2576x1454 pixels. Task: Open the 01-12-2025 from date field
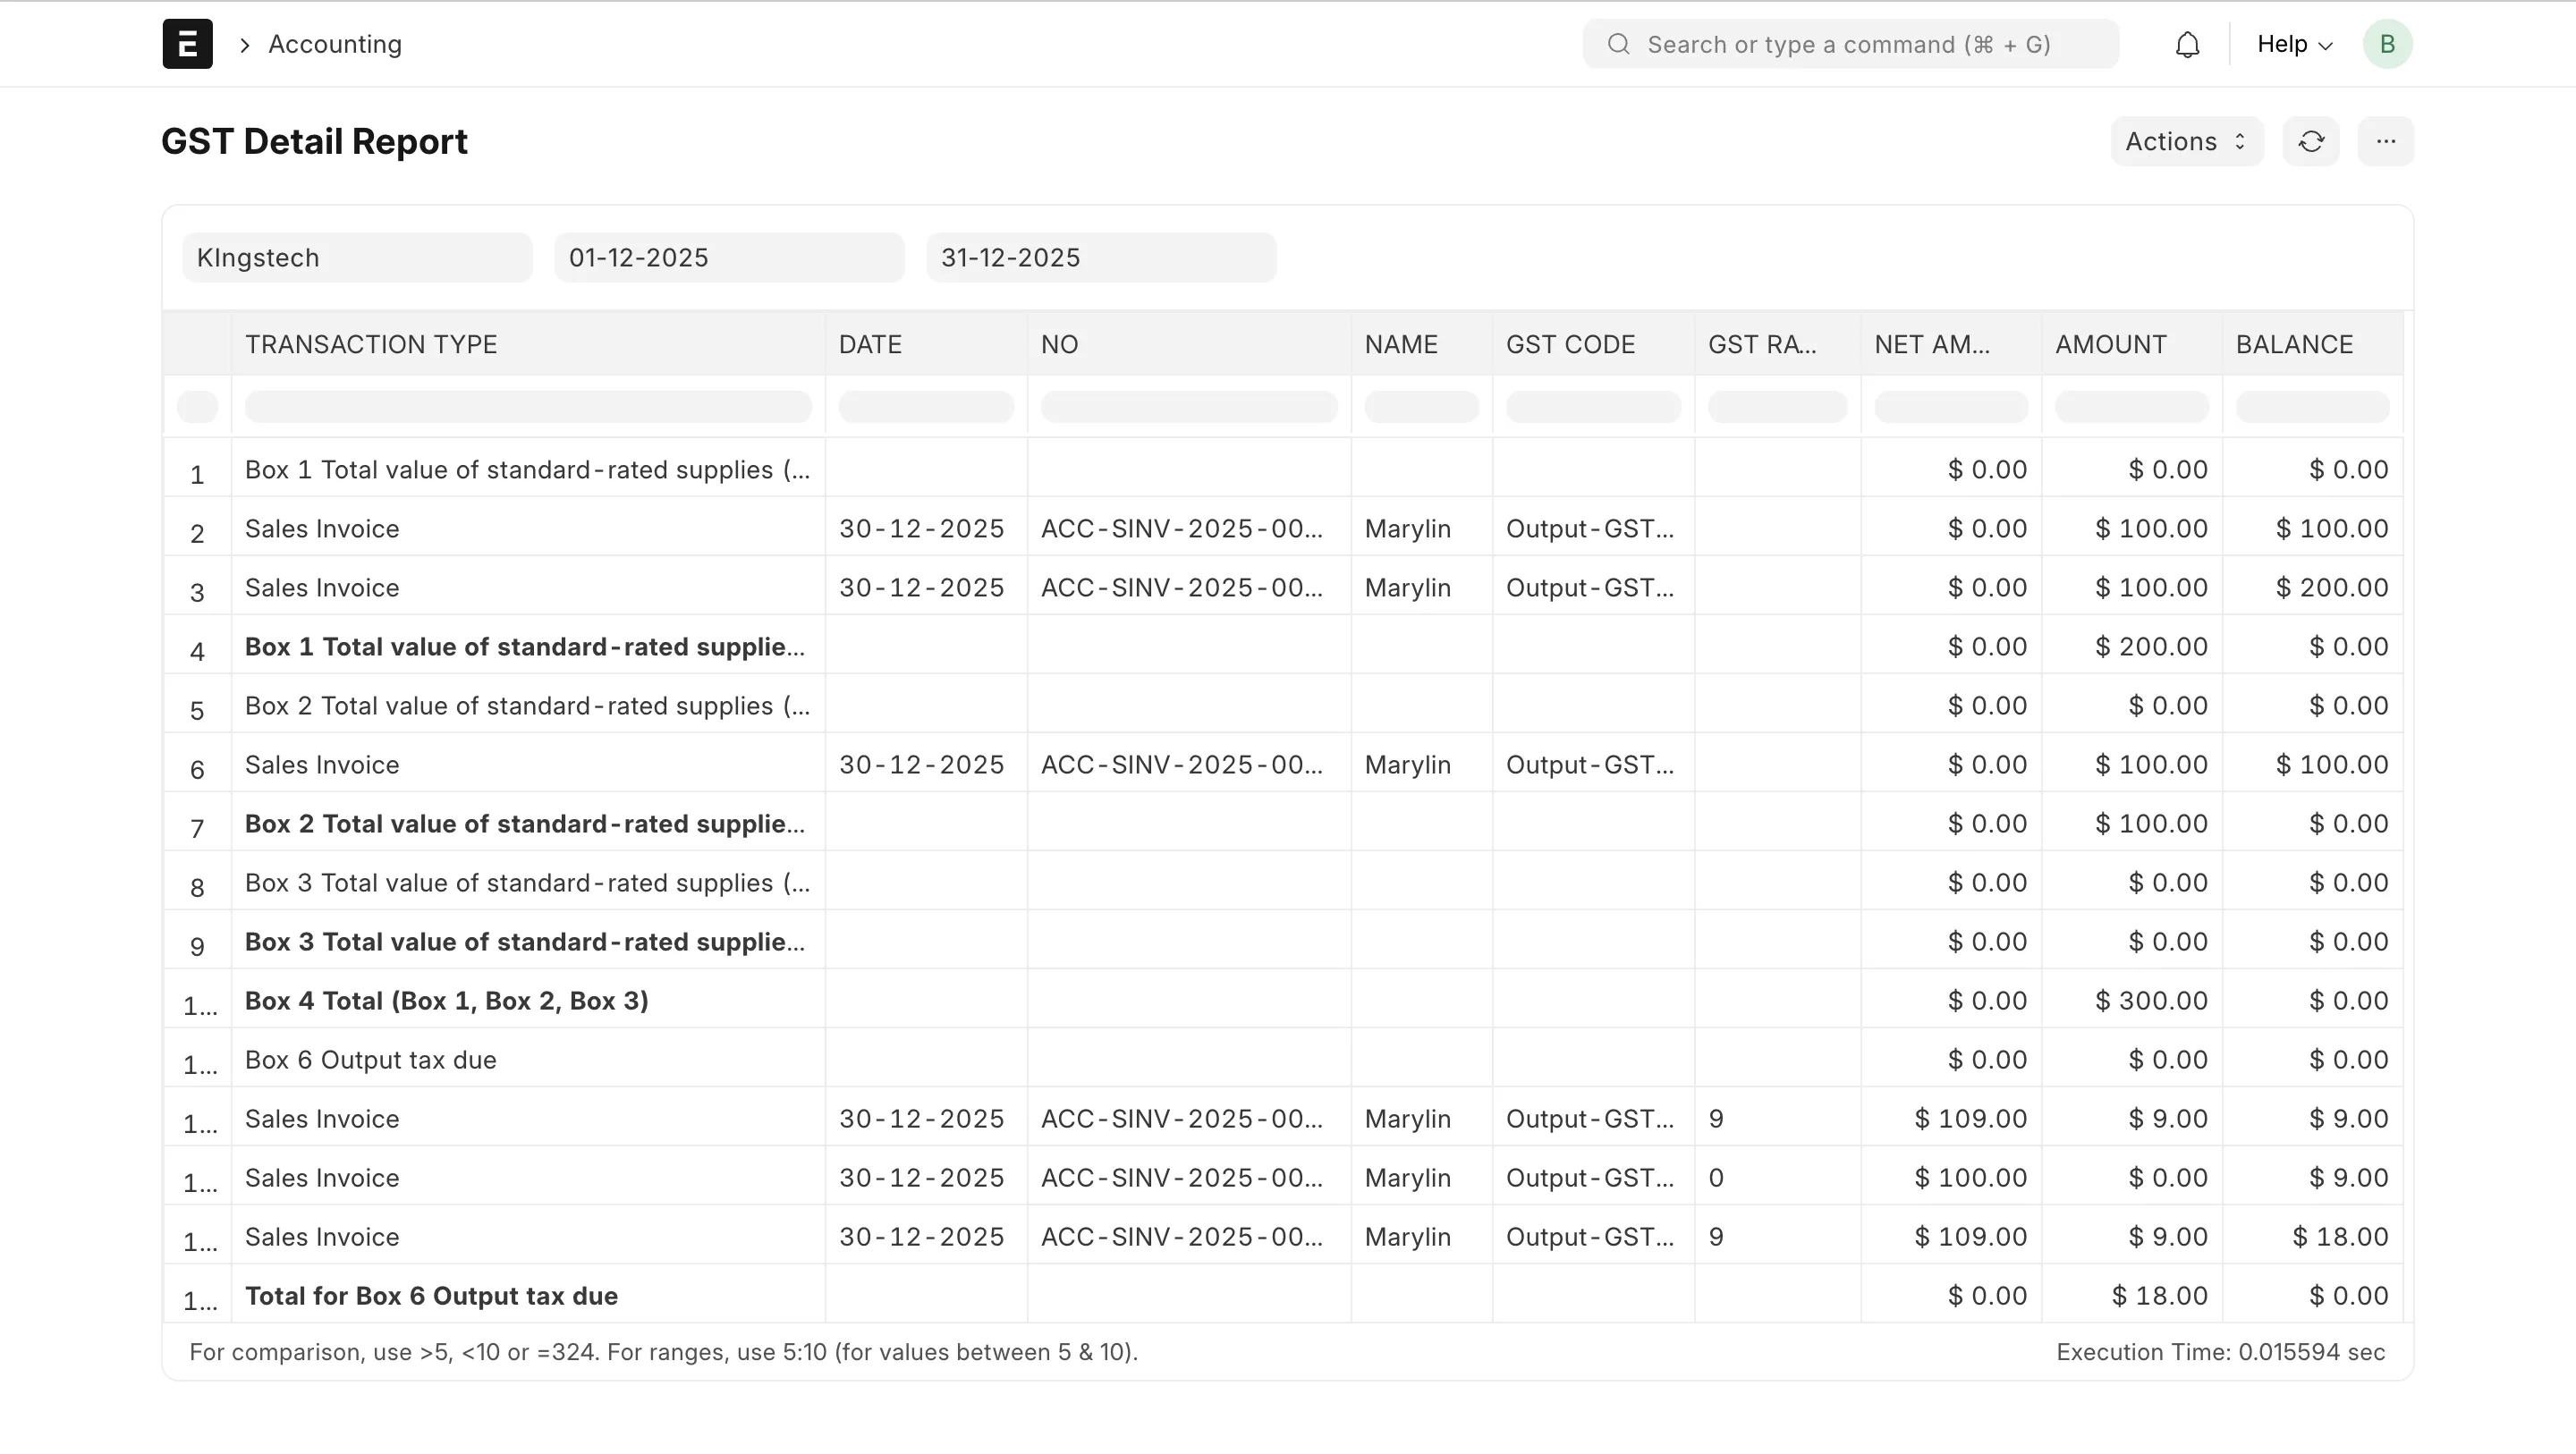coord(729,258)
